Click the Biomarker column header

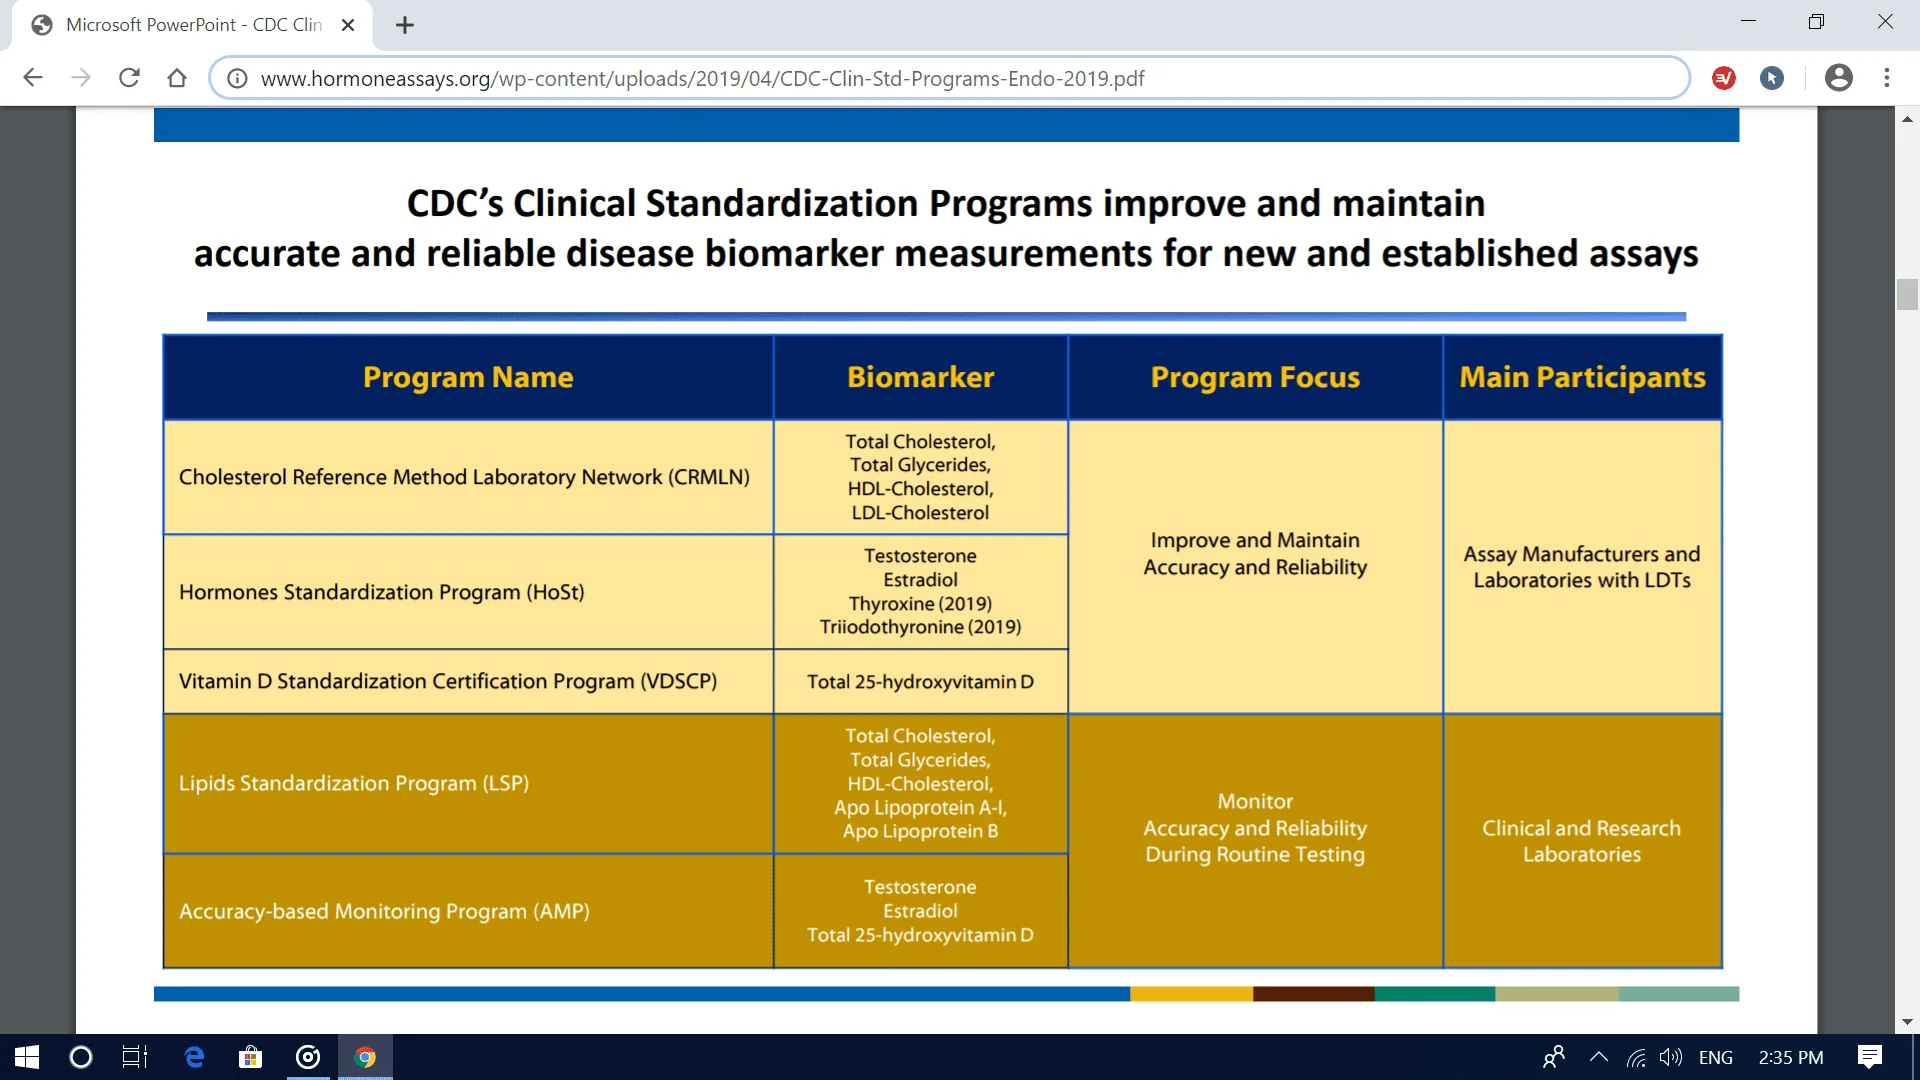tap(920, 377)
